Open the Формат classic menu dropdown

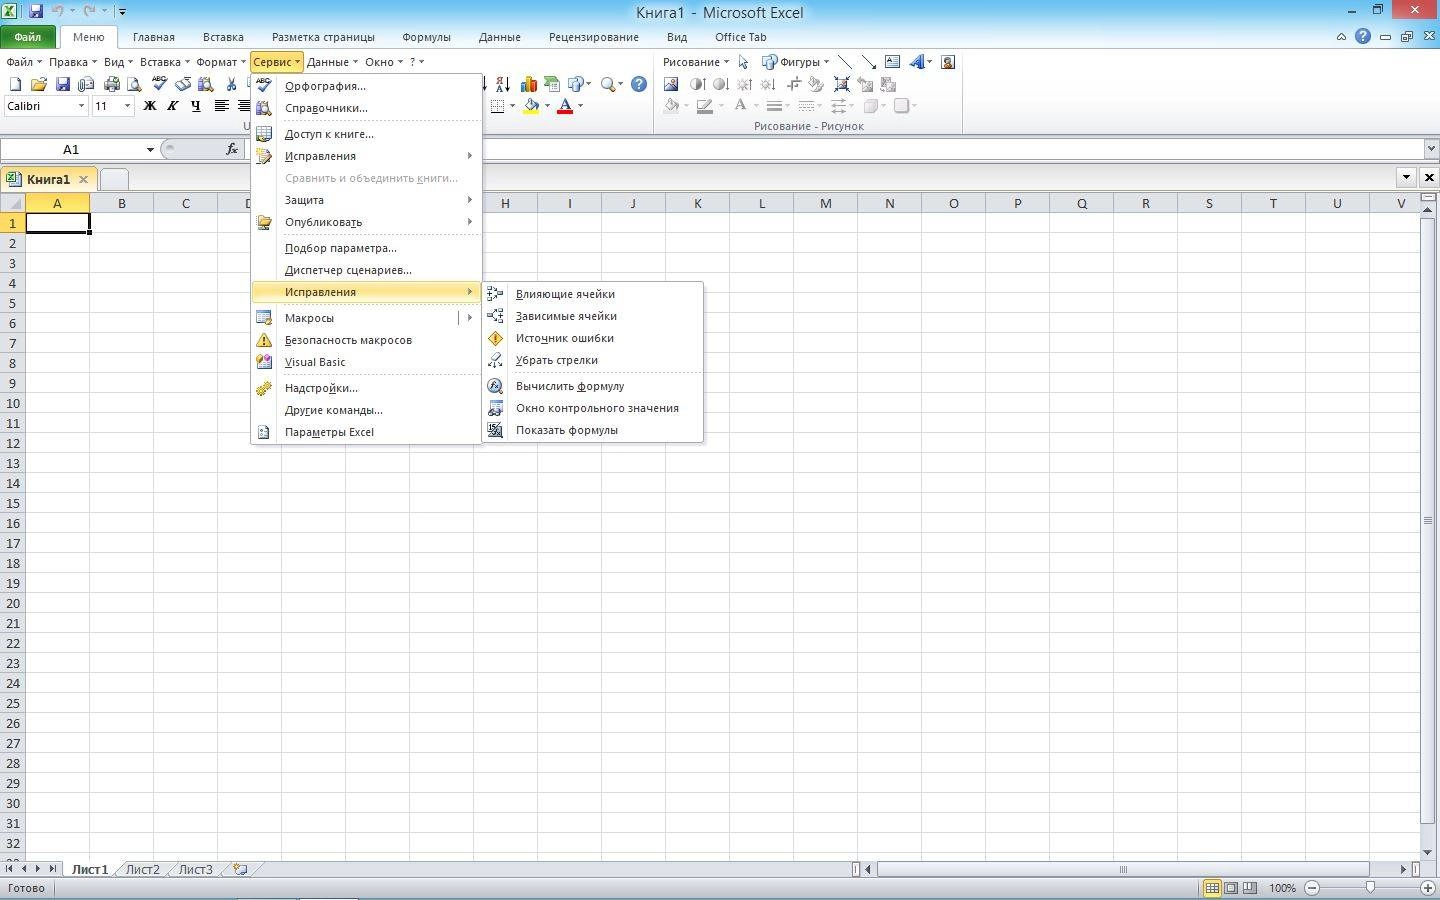[220, 62]
